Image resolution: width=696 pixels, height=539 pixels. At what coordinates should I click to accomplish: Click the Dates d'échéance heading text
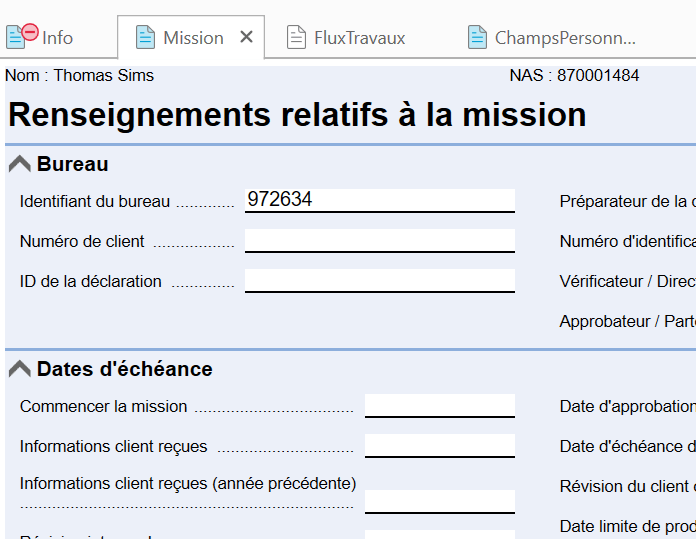click(x=124, y=369)
